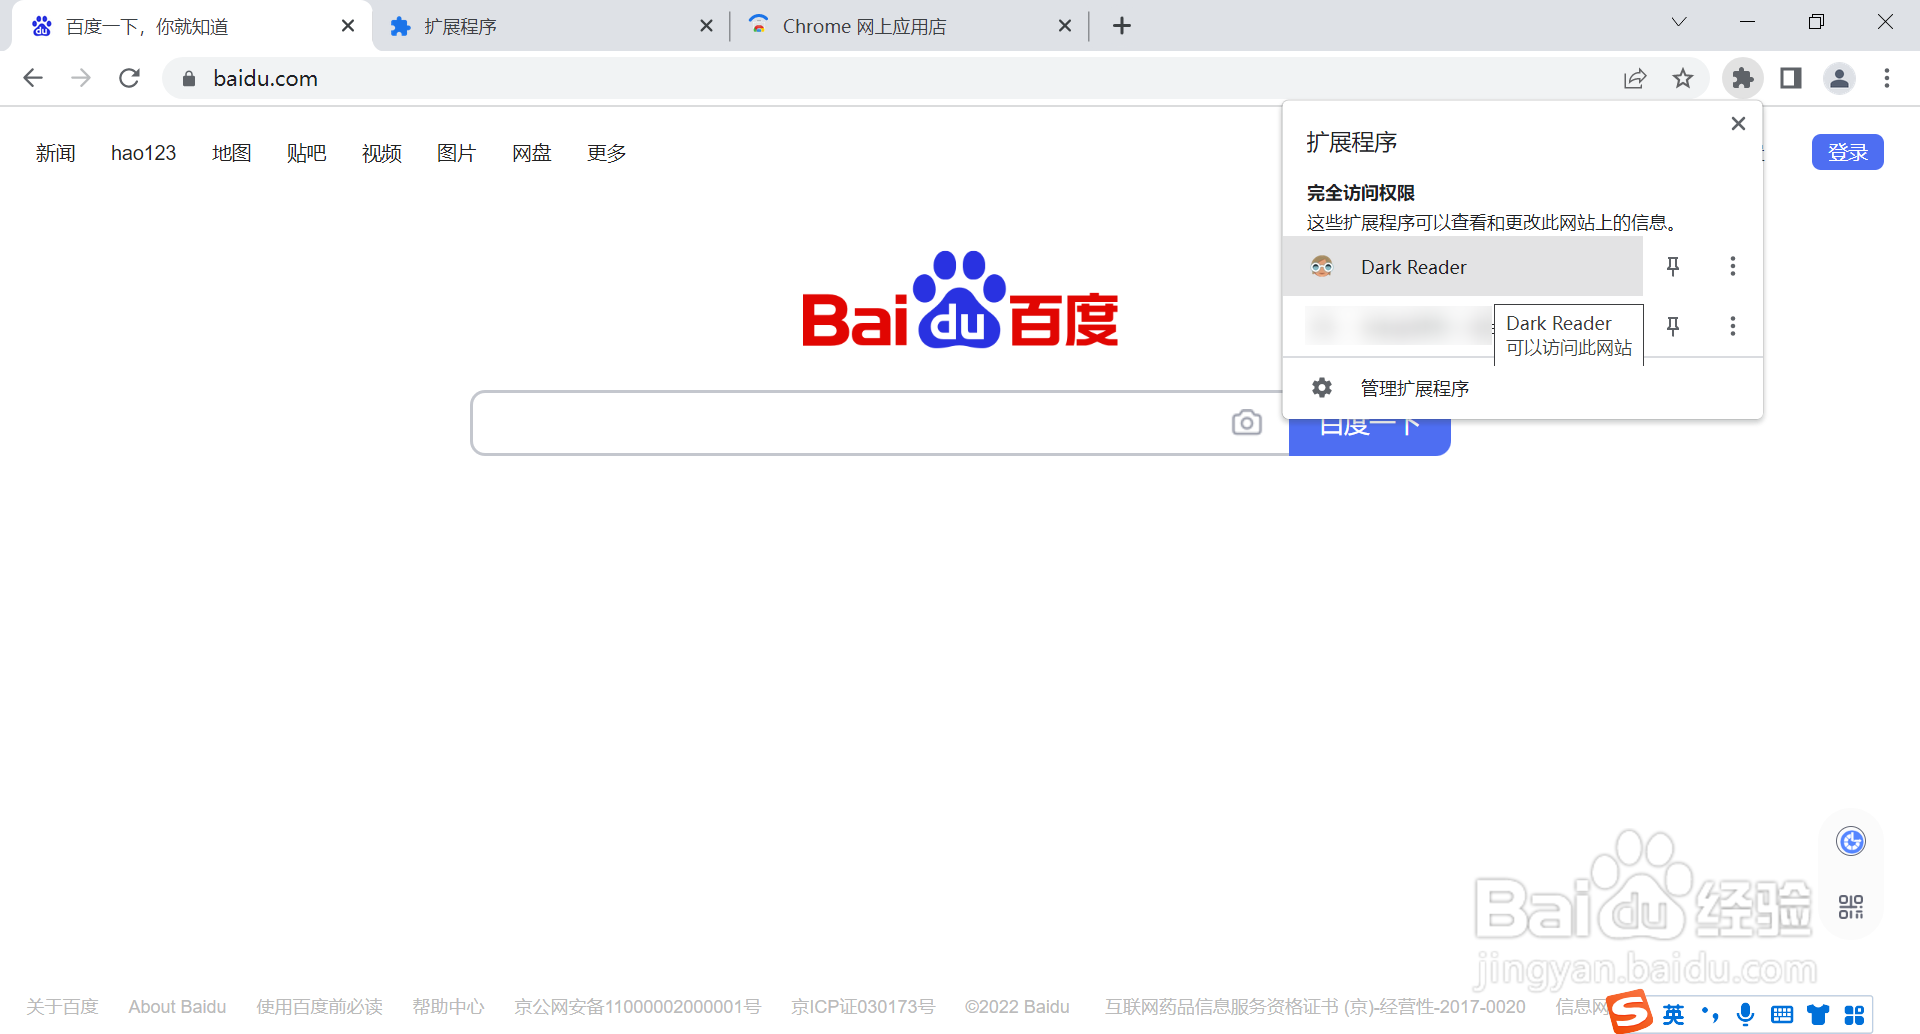Open 帮助中心 footer link
This screenshot has width=1920, height=1034.
[448, 1006]
